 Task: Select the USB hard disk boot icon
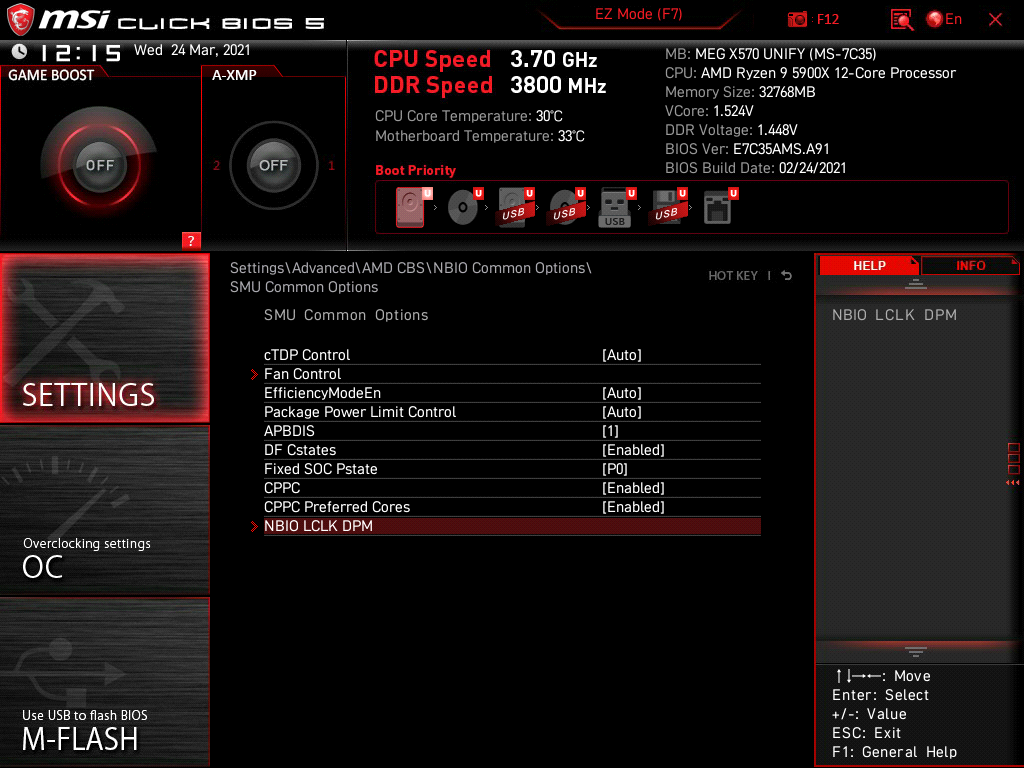516,207
